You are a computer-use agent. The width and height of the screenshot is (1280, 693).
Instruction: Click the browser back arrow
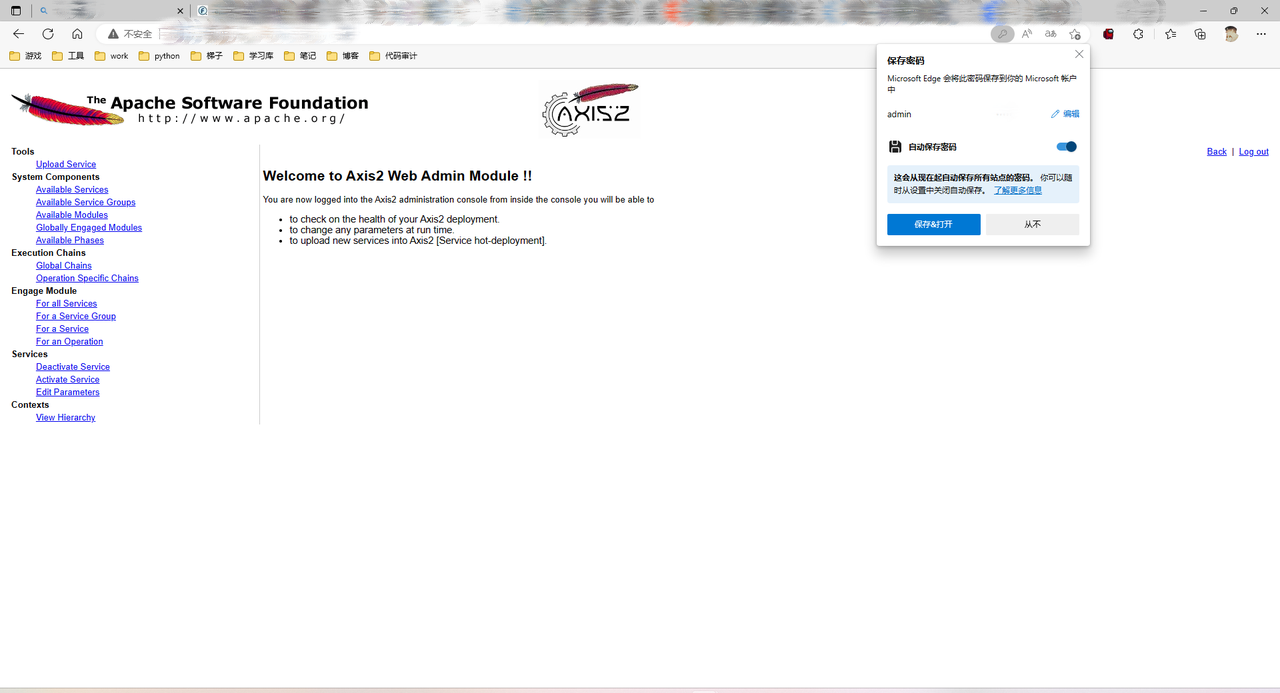[18, 34]
